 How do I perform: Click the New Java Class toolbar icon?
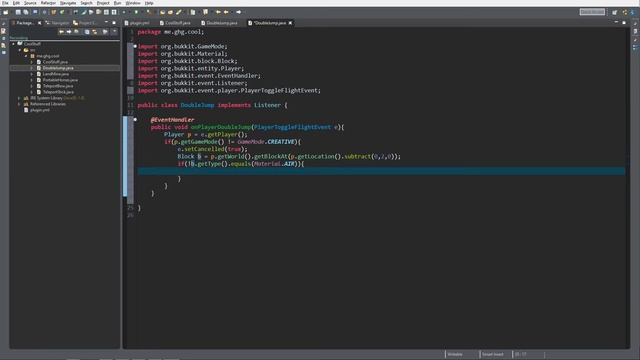click(62, 12)
